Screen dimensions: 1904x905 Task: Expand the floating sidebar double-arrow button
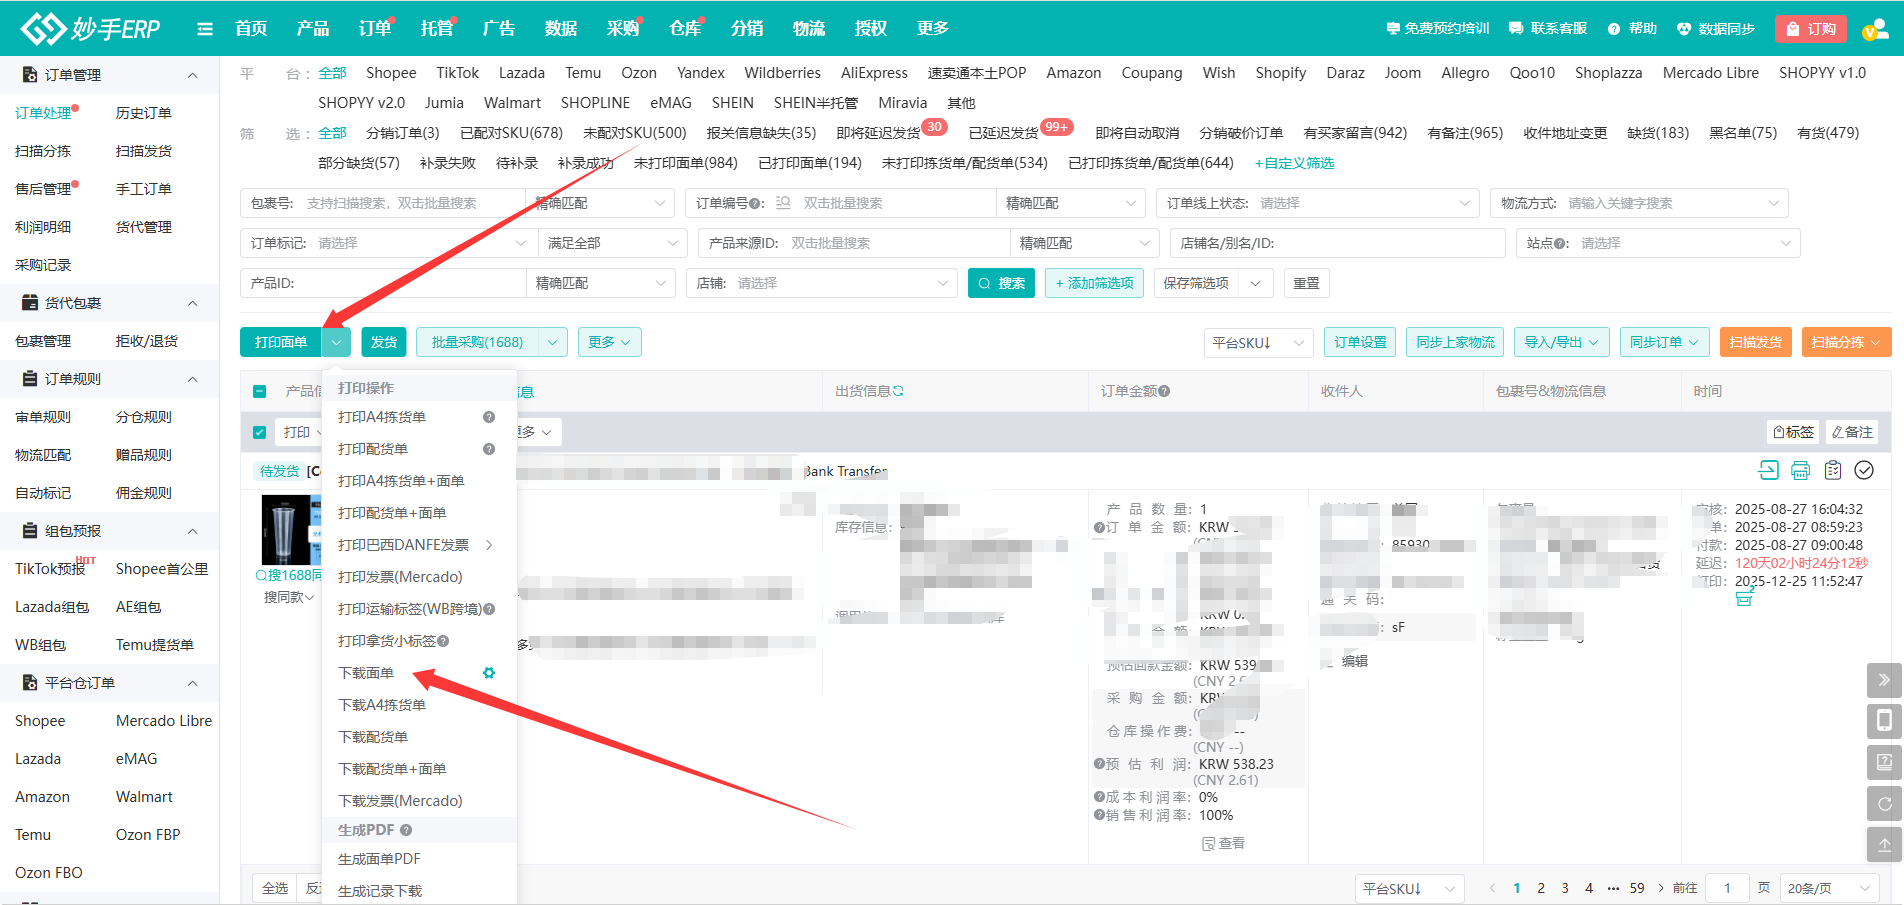[1884, 680]
